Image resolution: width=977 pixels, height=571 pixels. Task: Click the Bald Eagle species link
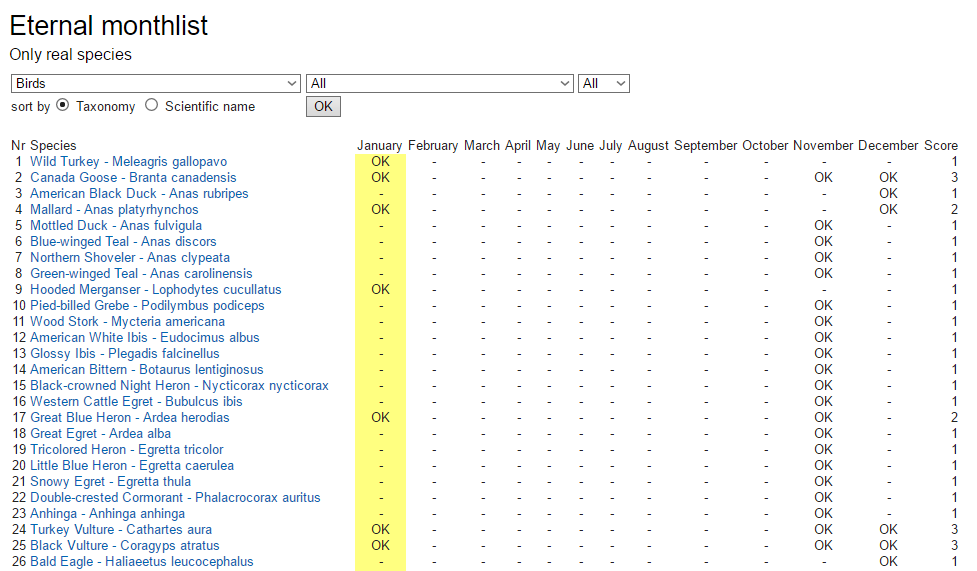point(141,561)
